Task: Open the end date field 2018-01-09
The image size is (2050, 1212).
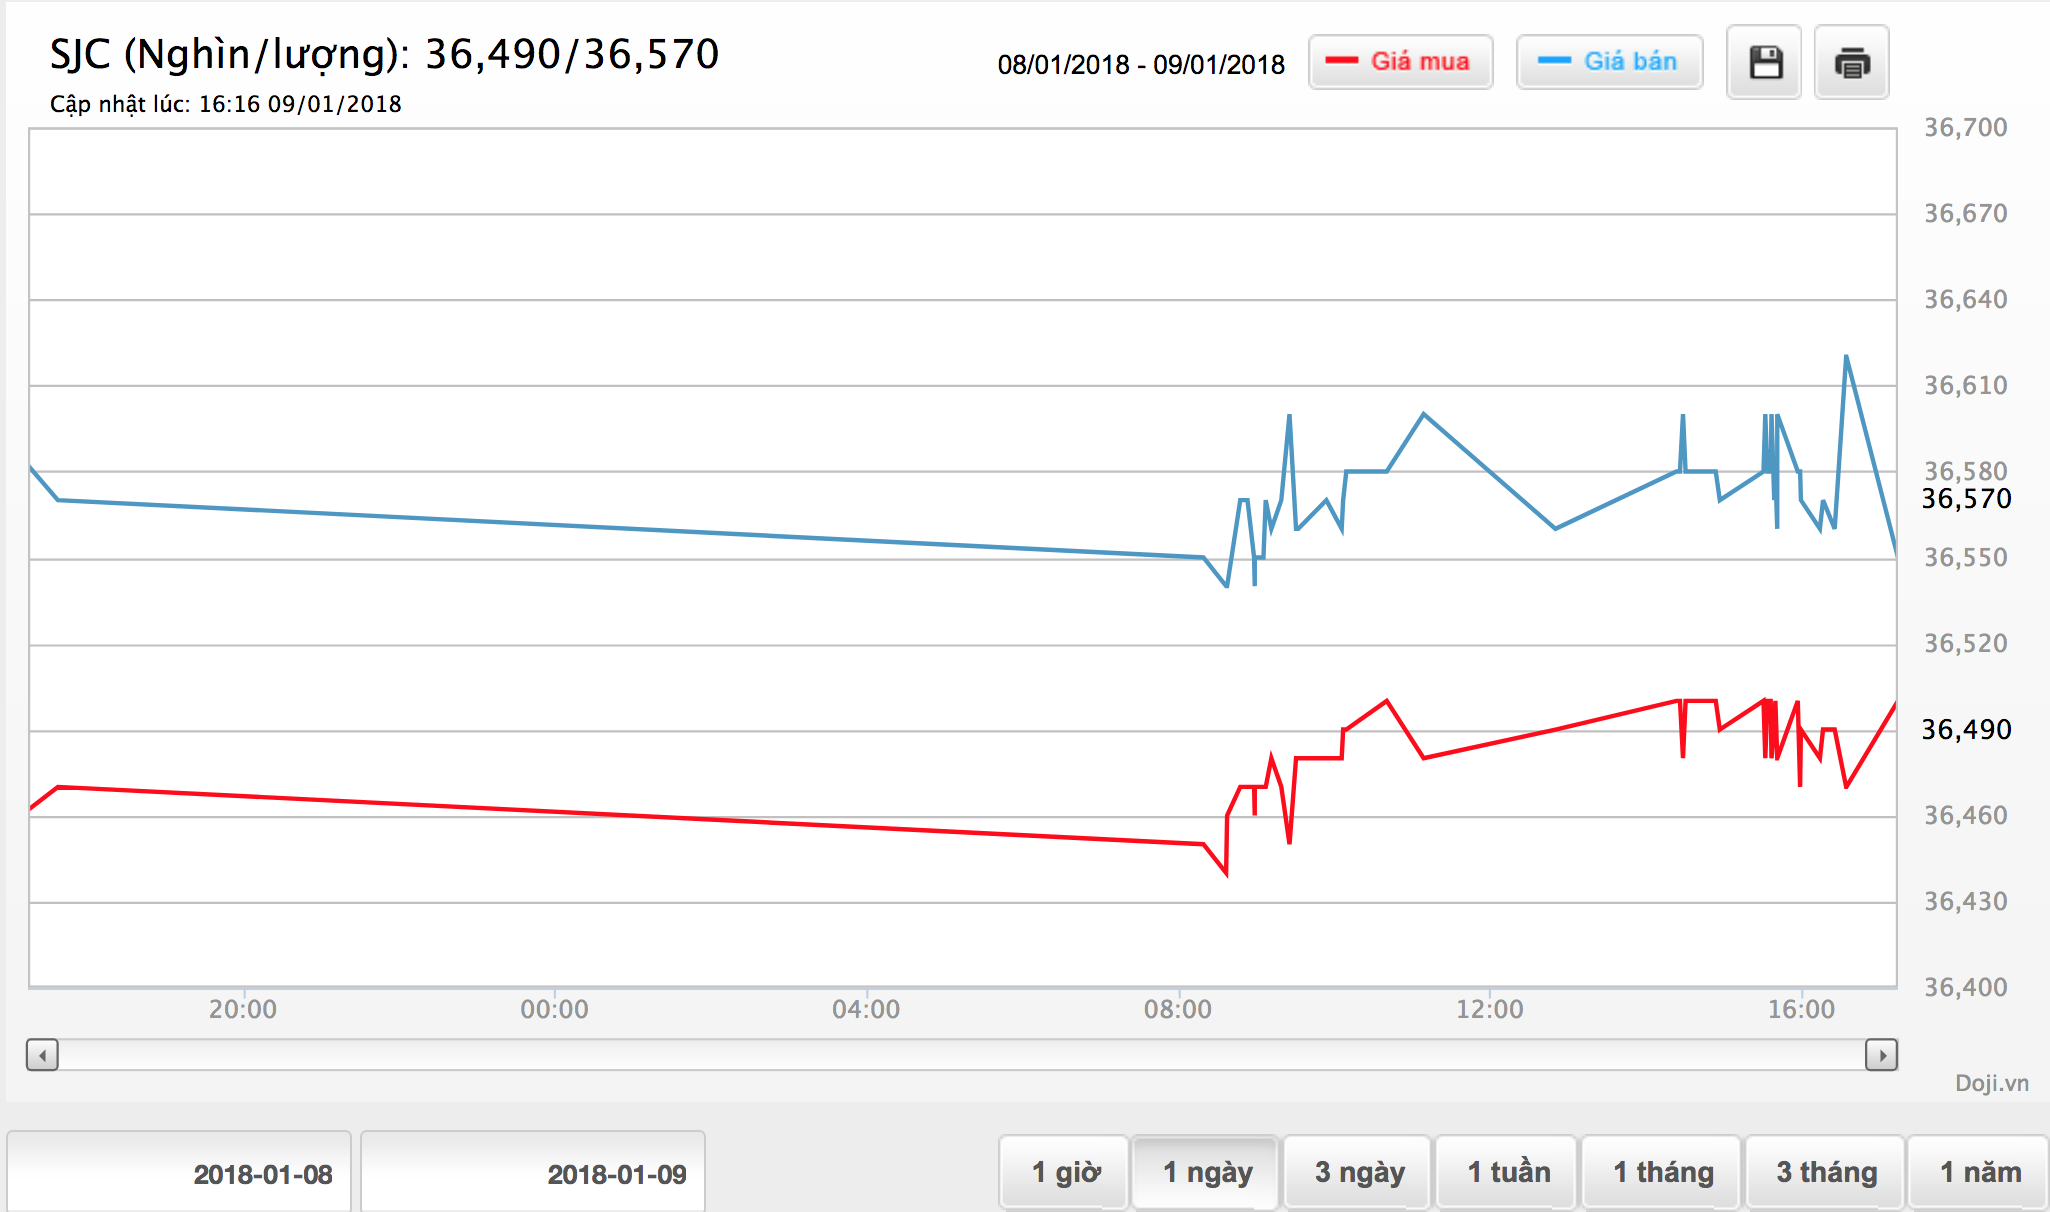Action: pos(533,1172)
